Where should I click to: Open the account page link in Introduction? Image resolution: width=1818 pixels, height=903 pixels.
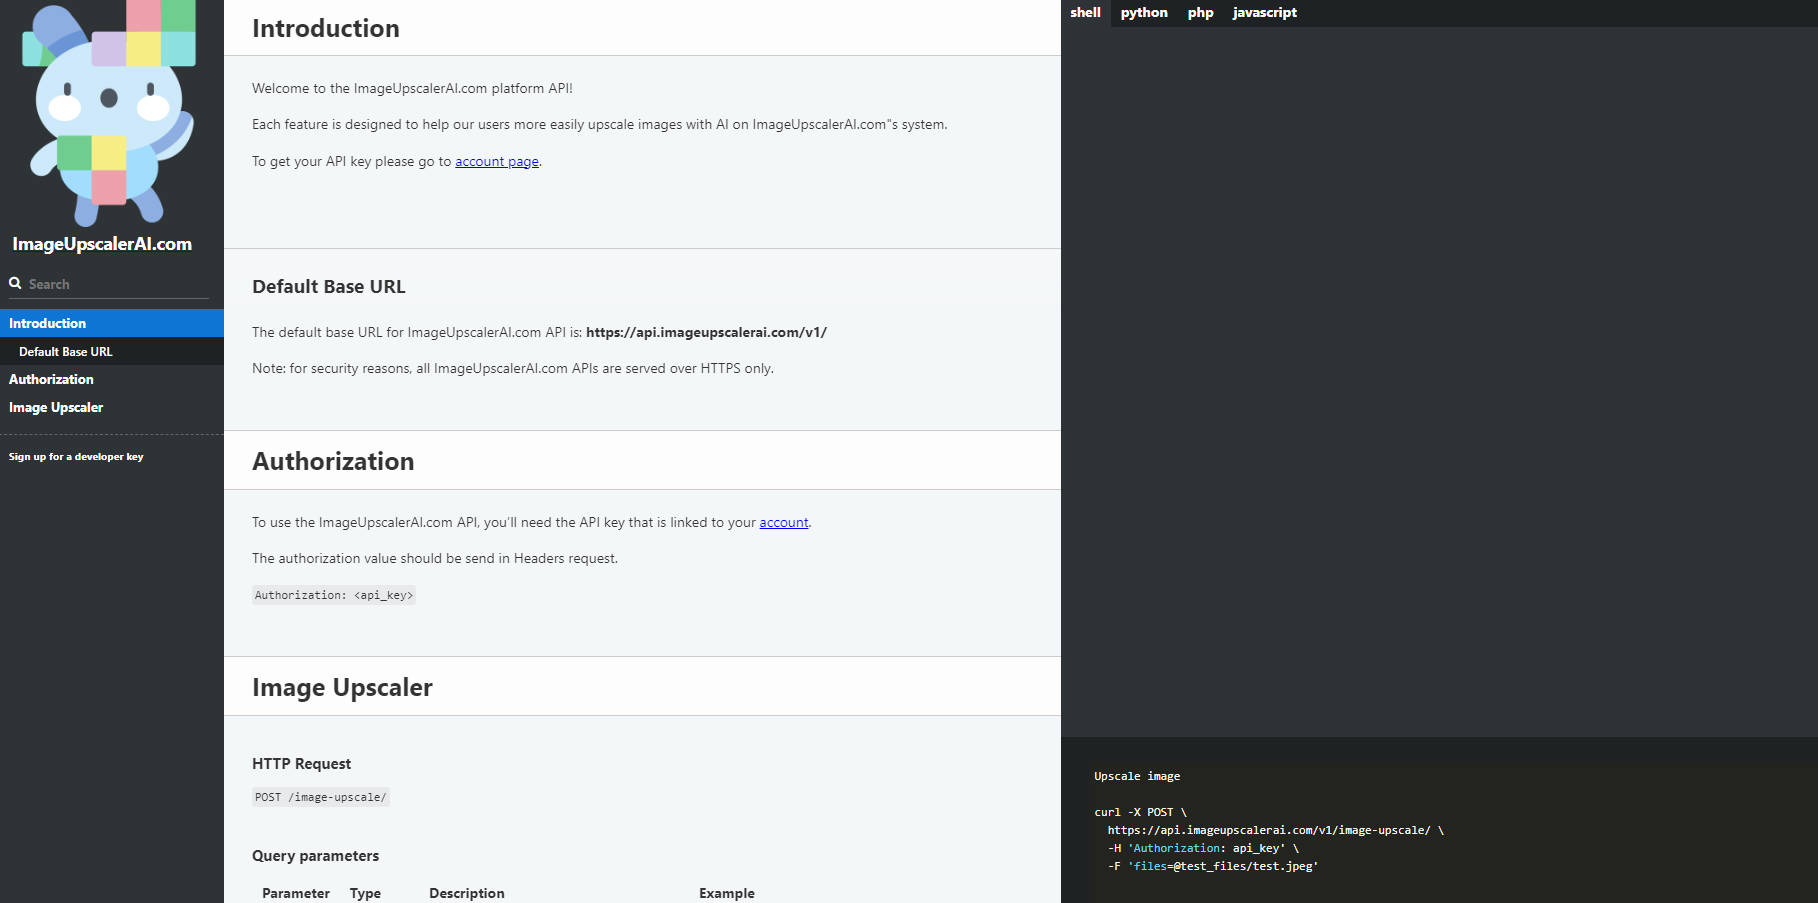tap(497, 162)
